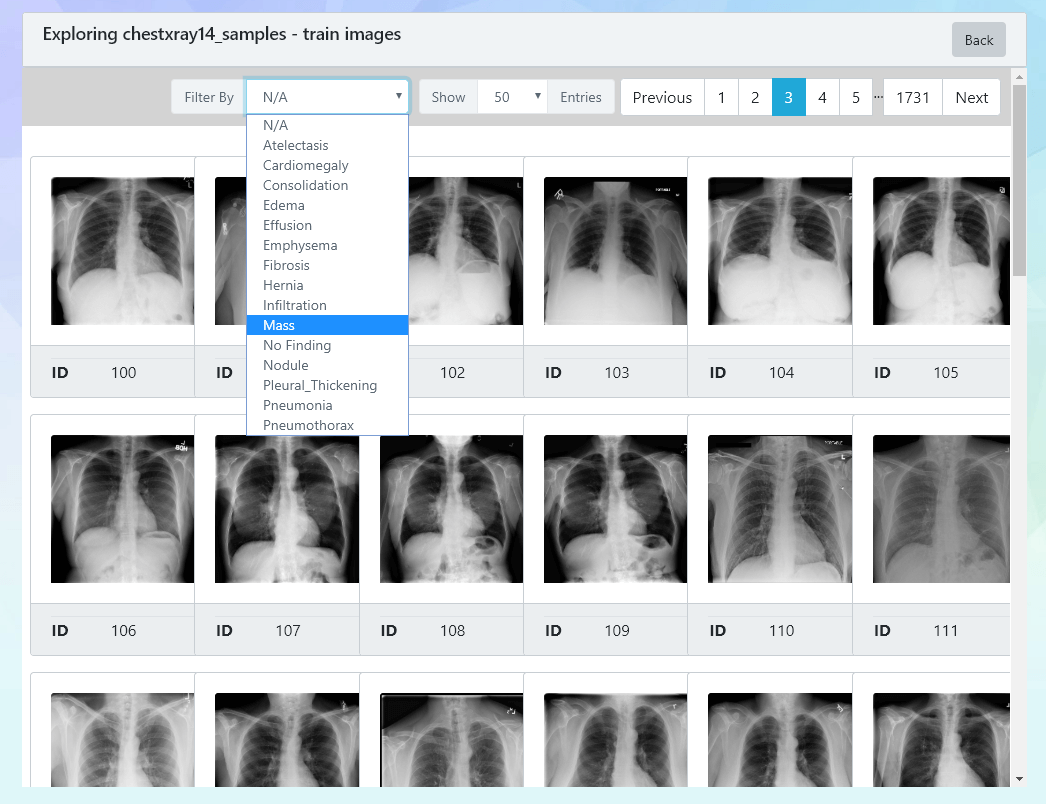Click the ID value 108

point(452,631)
